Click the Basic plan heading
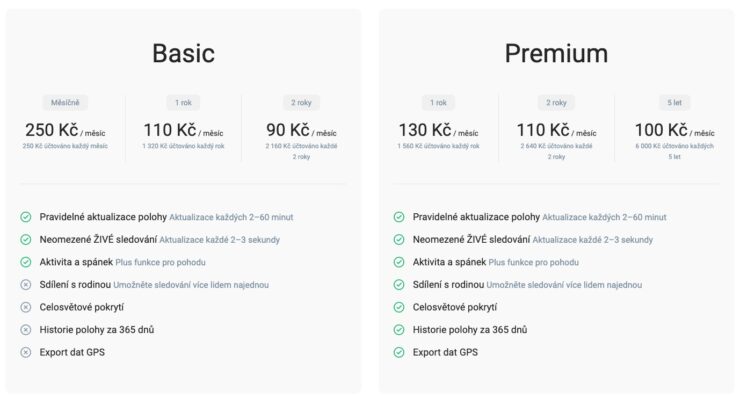 tap(183, 53)
